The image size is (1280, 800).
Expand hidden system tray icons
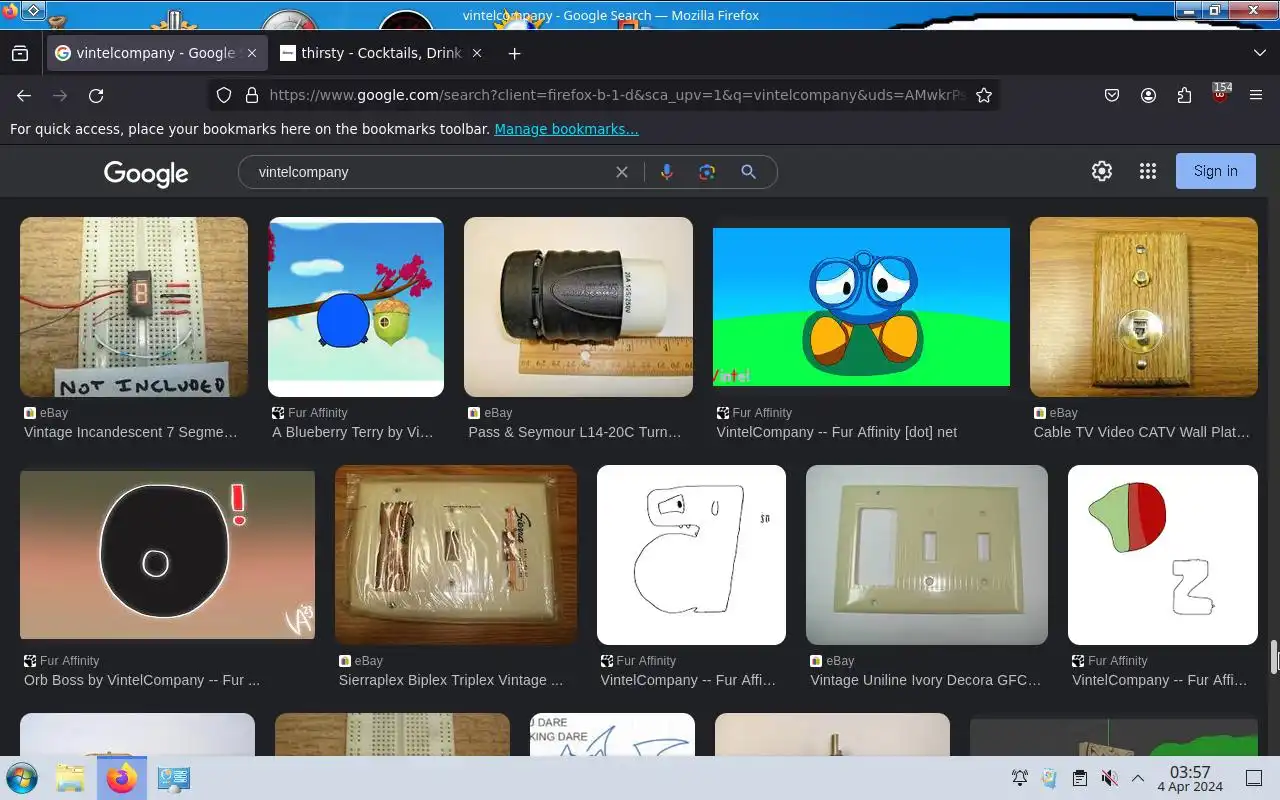pos(1138,778)
